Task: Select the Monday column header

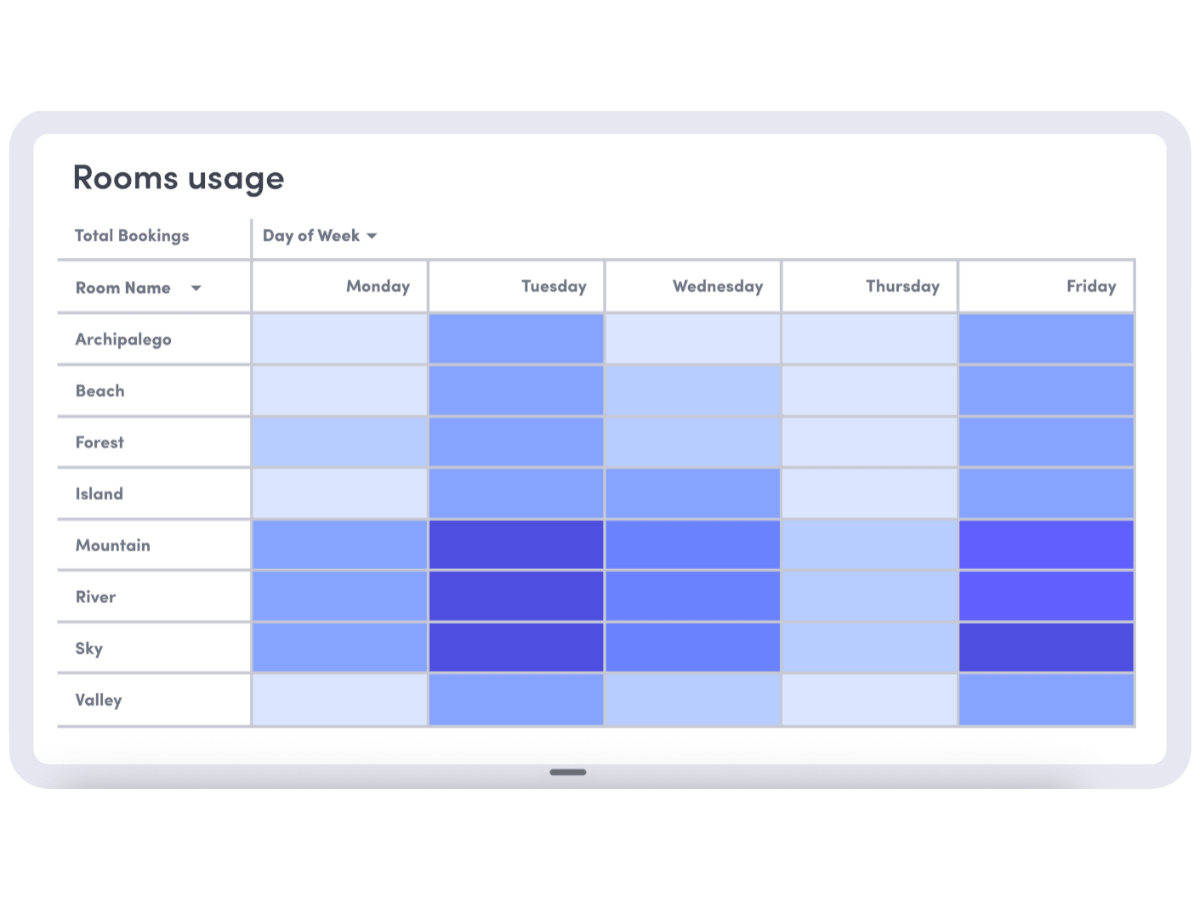Action: 340,286
